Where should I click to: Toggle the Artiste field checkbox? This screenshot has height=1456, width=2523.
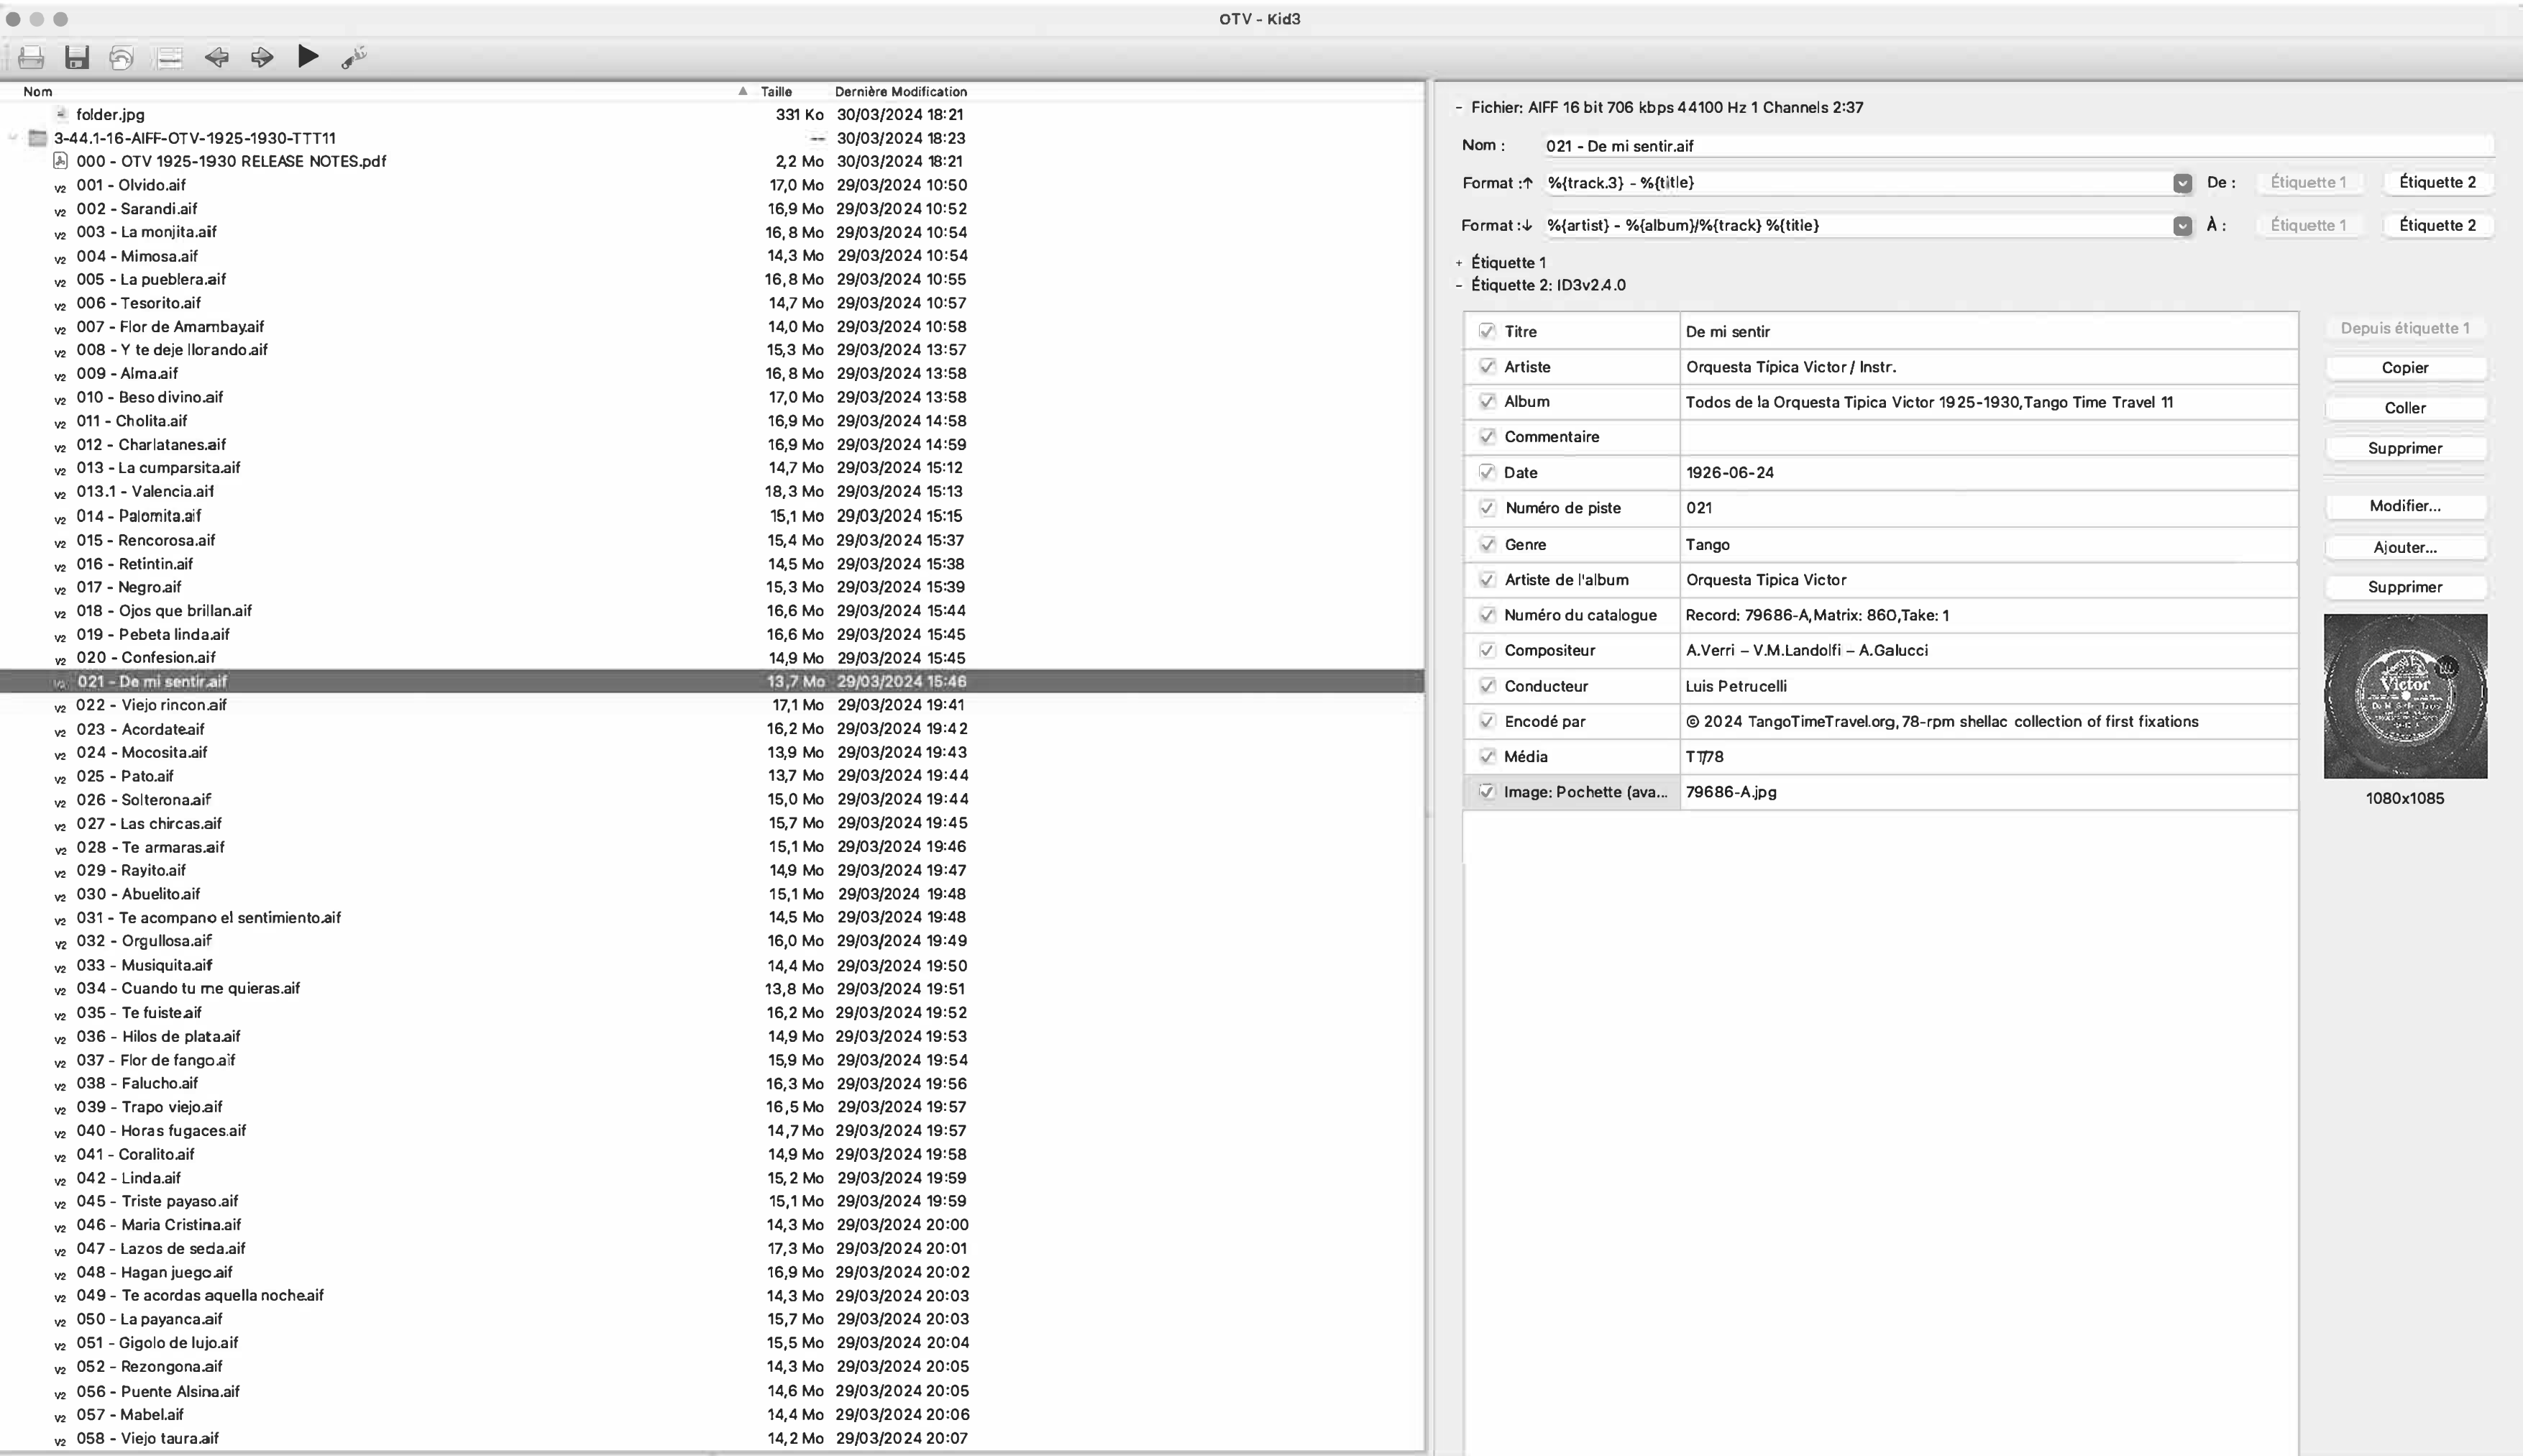point(1487,366)
